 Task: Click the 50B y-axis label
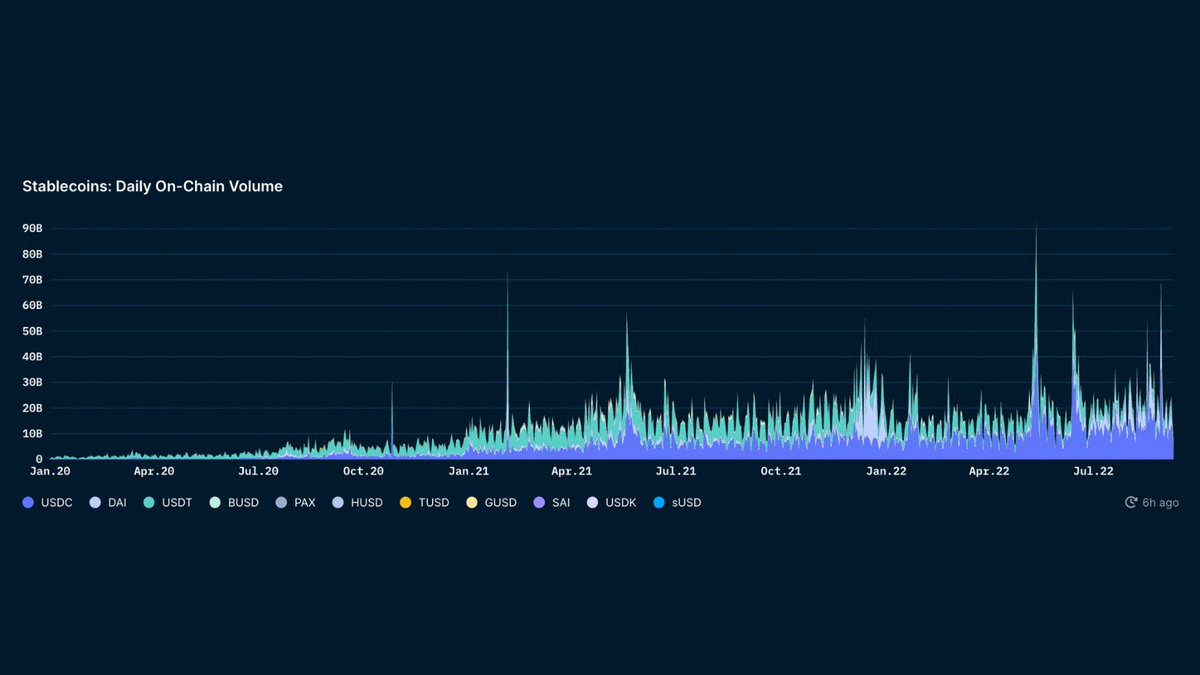[x=33, y=331]
